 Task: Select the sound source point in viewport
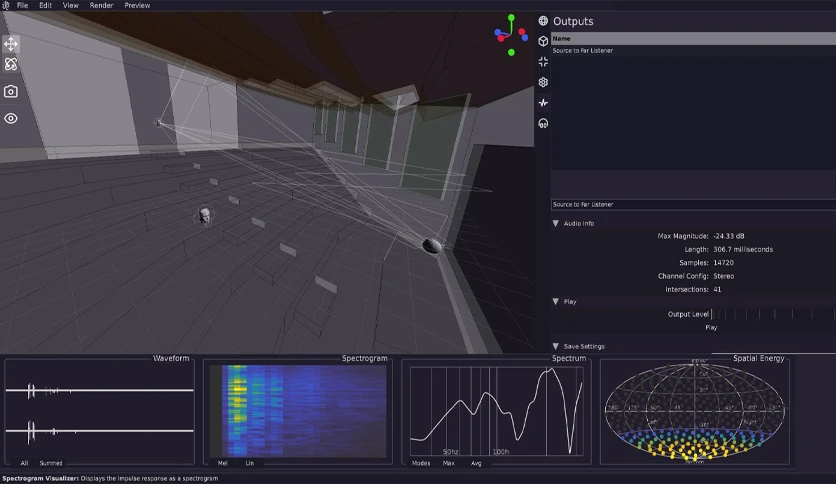click(x=158, y=123)
